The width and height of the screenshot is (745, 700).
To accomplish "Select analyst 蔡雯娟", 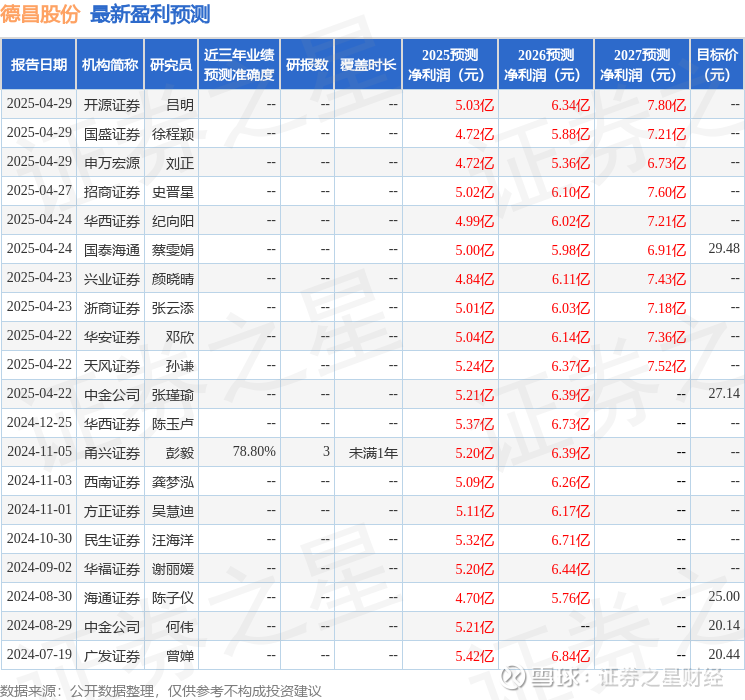I will pyautogui.click(x=173, y=250).
